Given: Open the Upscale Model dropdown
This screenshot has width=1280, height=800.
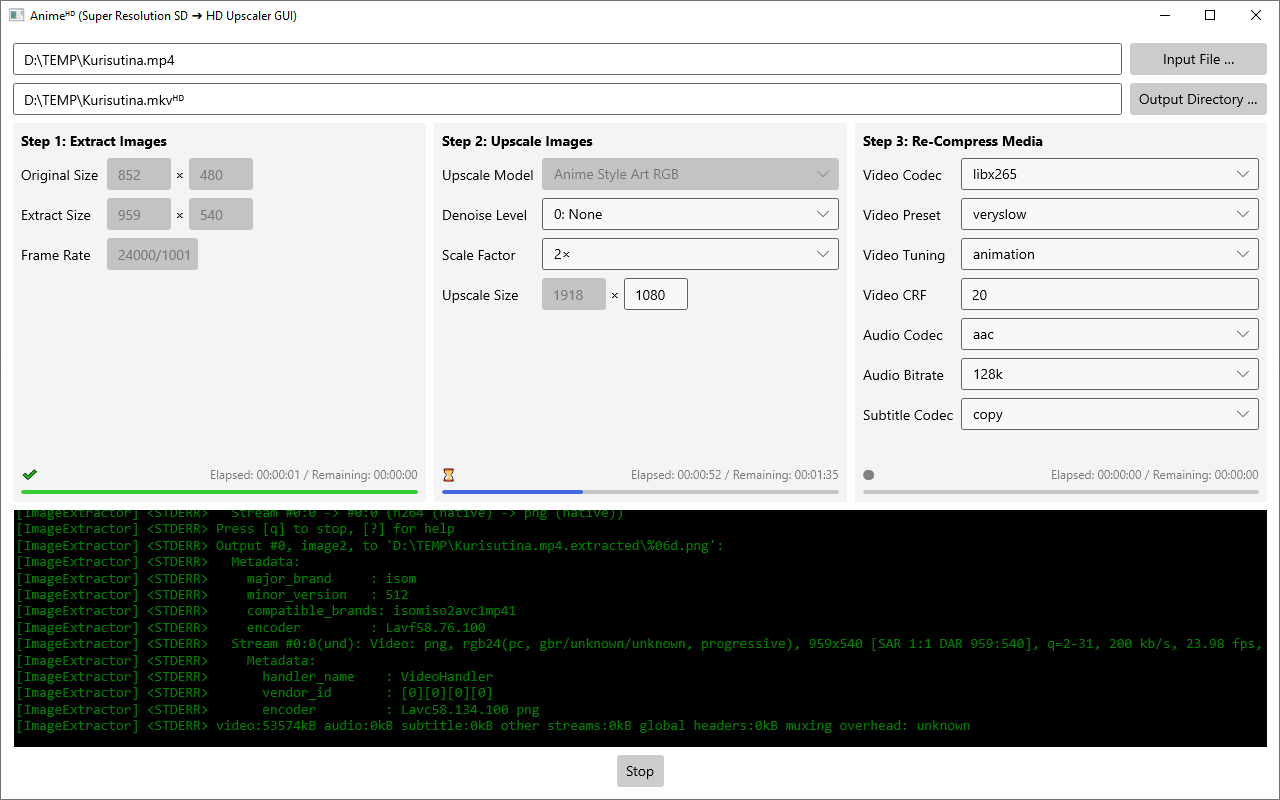Looking at the screenshot, I should (x=690, y=174).
